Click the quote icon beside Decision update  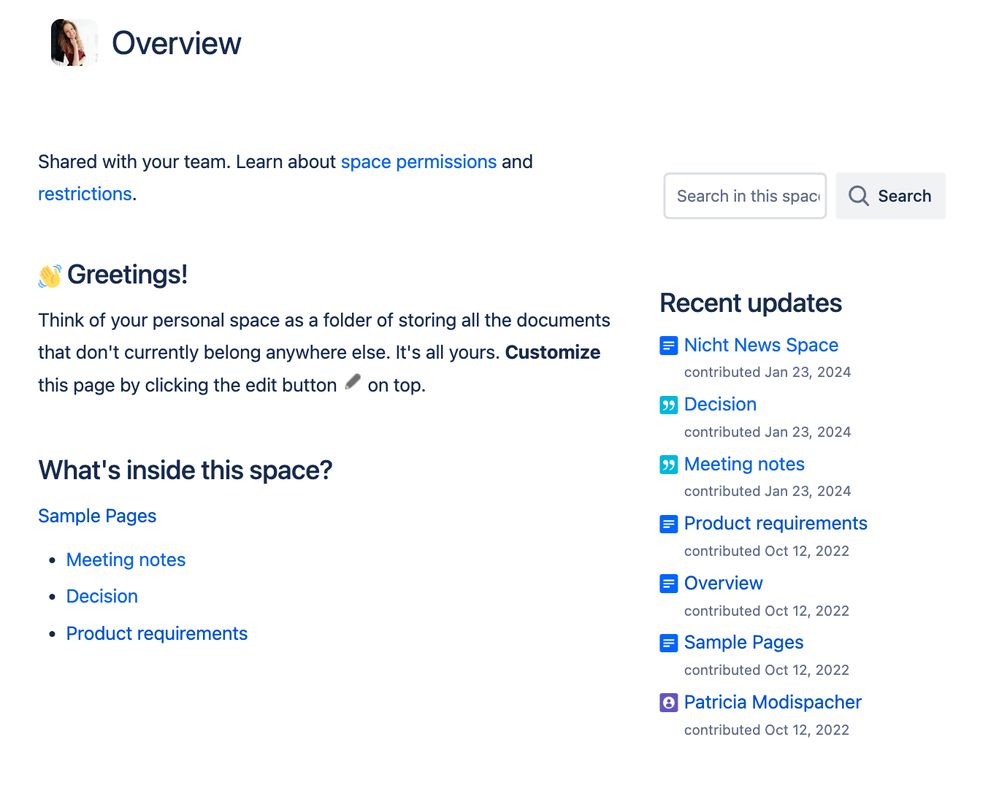[668, 405]
